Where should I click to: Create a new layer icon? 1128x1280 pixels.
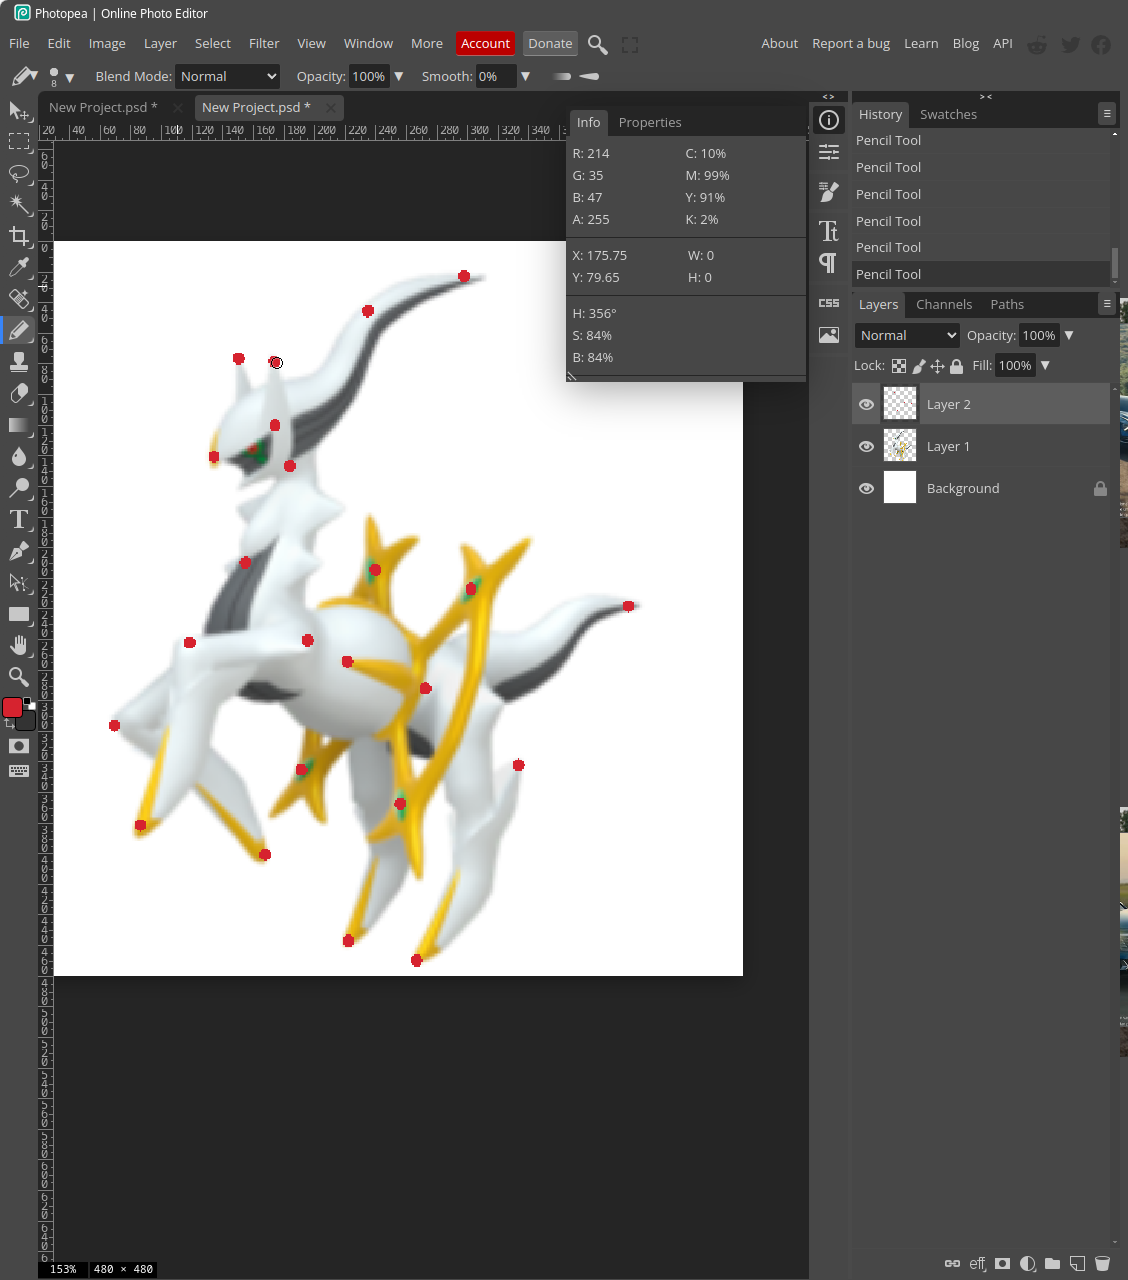1077,1264
